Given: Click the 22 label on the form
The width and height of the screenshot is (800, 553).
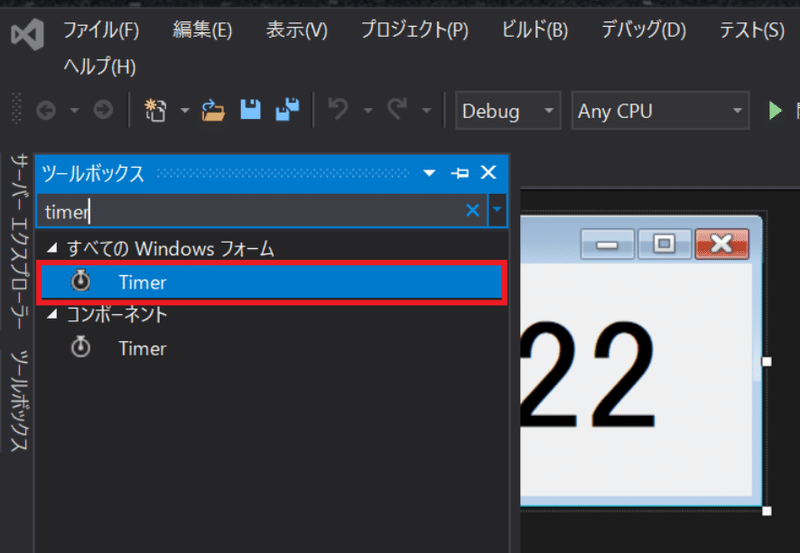Looking at the screenshot, I should 588,375.
